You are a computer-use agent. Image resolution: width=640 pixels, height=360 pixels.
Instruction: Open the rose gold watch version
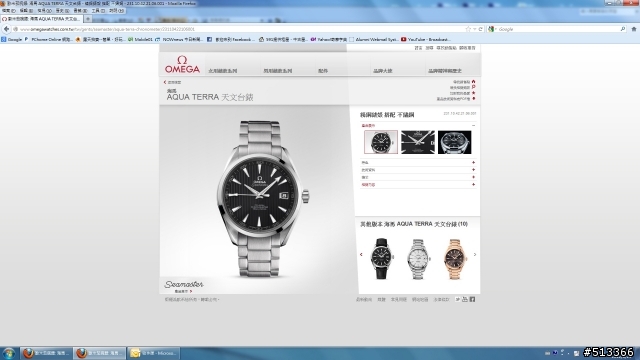coord(455,259)
